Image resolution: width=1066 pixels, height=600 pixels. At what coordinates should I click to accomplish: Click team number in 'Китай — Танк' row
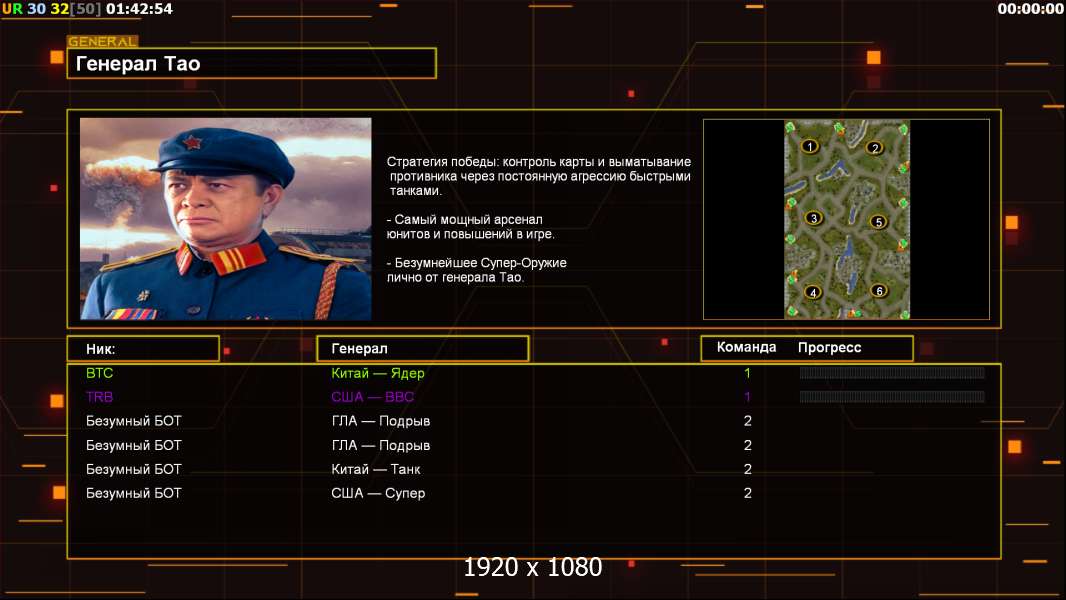click(748, 470)
